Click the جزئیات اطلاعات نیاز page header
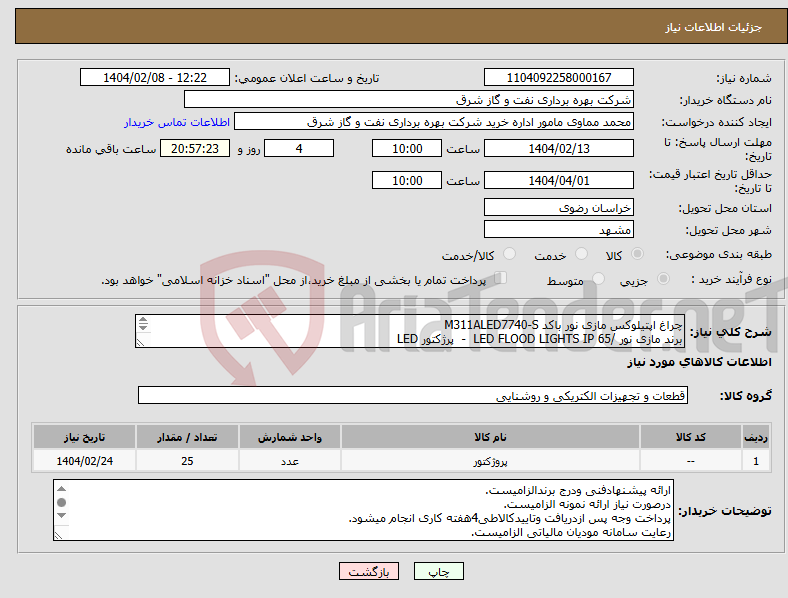This screenshot has height=598, width=788. tap(714, 27)
